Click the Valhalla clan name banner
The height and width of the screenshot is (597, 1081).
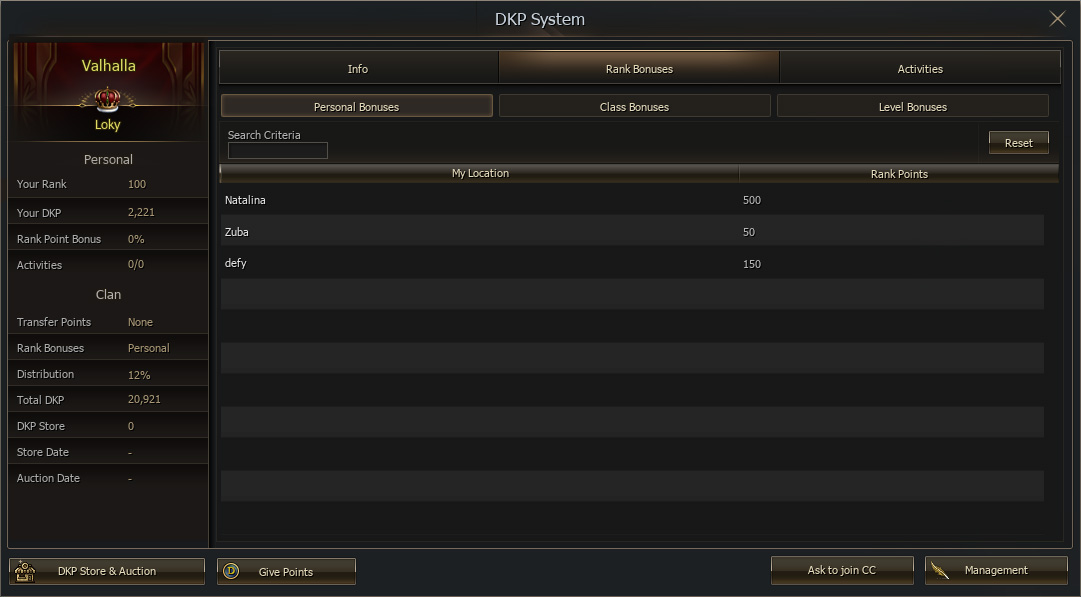pos(108,66)
